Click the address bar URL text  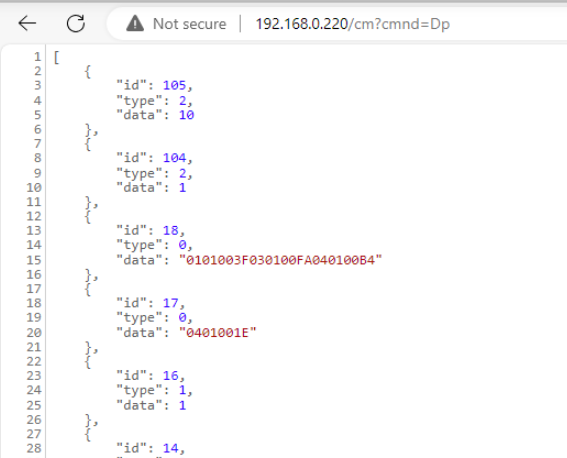coord(353,24)
